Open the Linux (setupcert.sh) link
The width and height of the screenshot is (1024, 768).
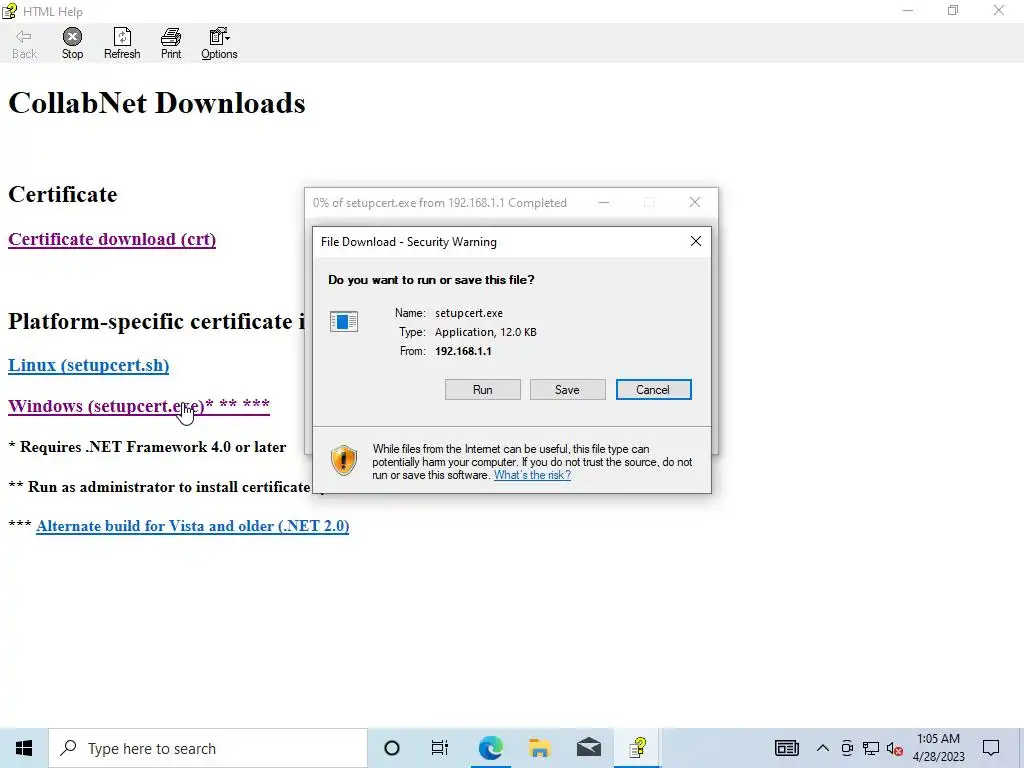coord(88,365)
